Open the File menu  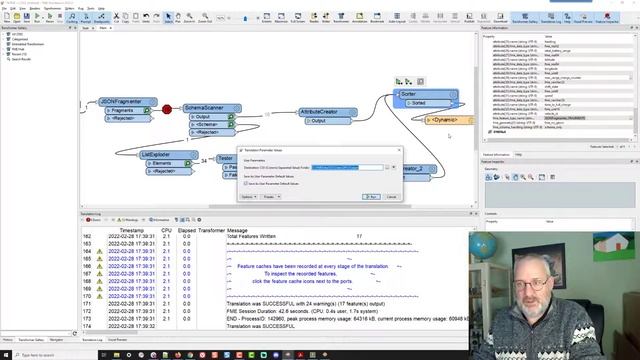pos(4,8)
